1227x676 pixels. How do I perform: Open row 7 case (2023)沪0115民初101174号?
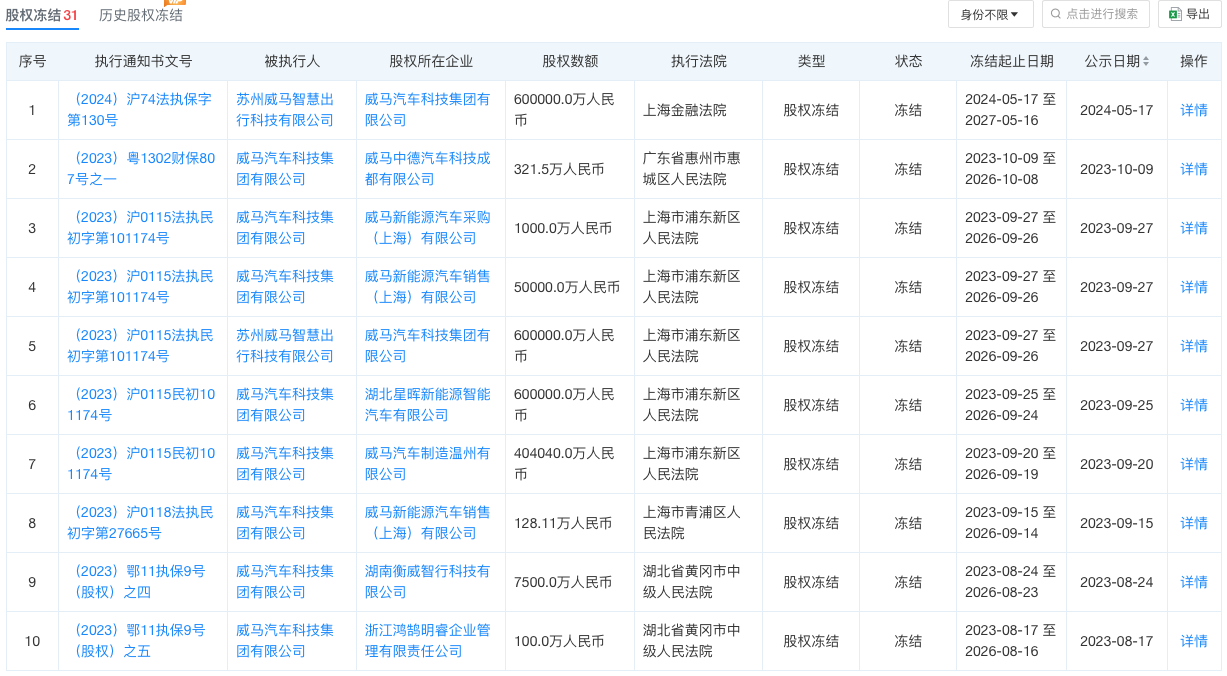141,464
